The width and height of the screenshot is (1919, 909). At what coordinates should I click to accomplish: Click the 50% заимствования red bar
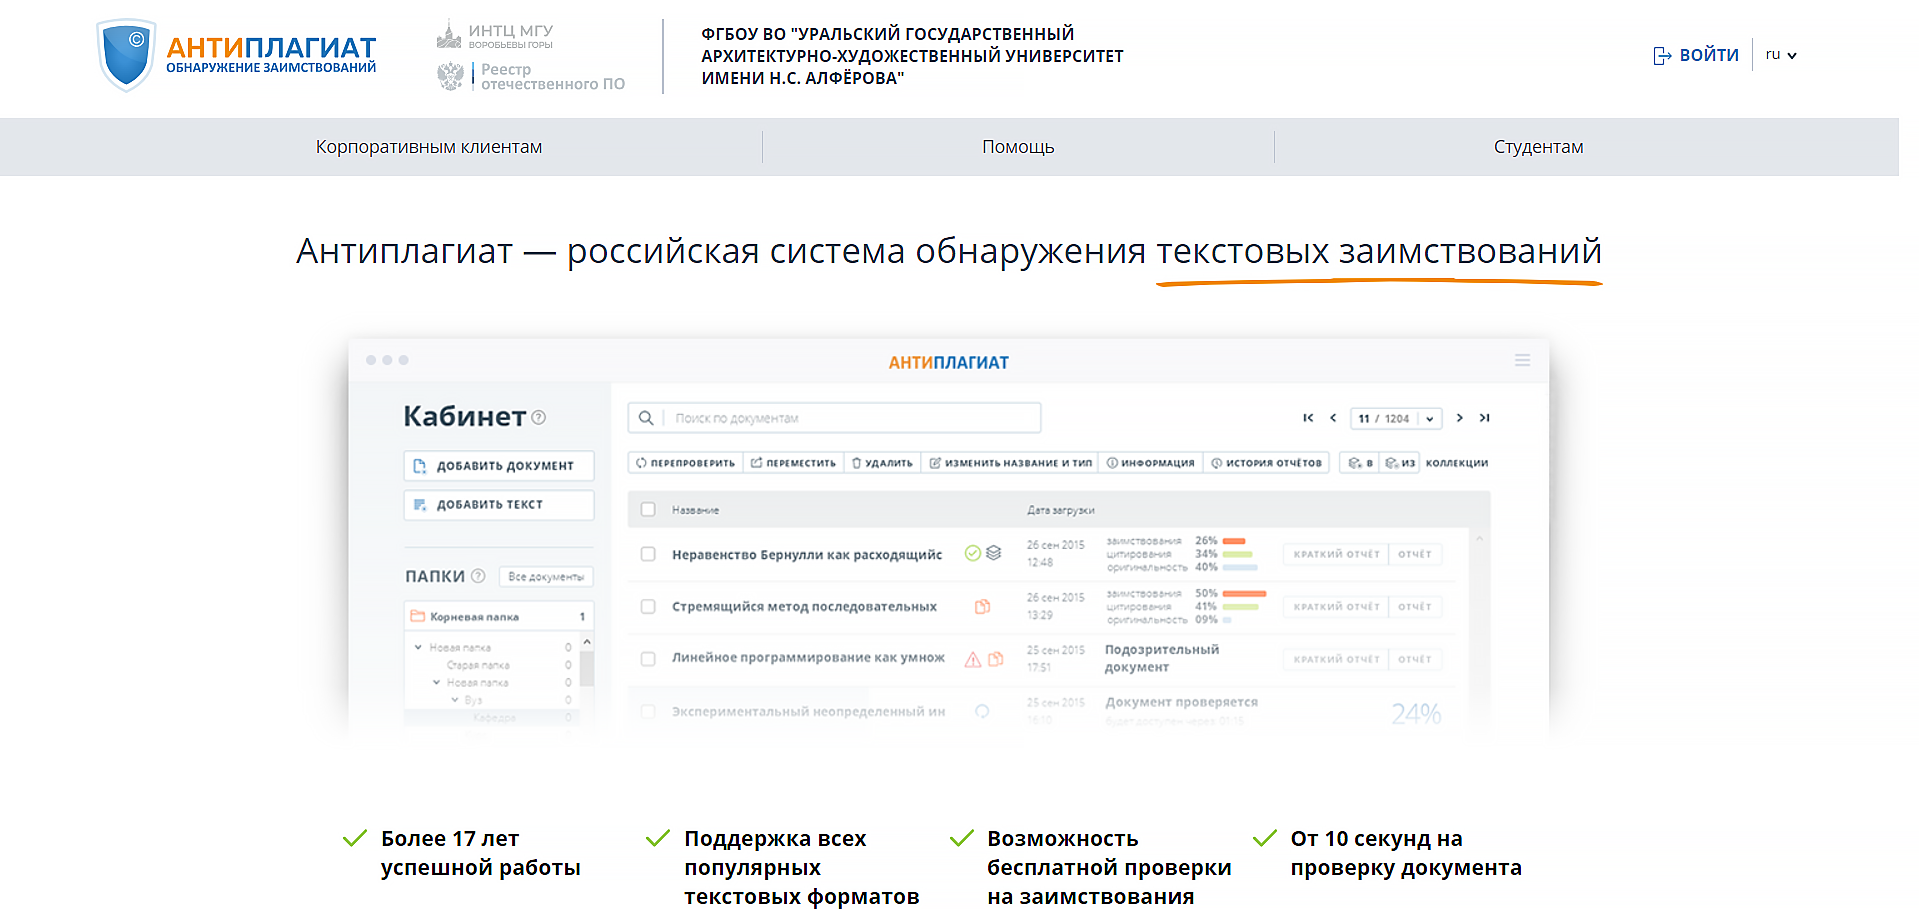(1245, 593)
